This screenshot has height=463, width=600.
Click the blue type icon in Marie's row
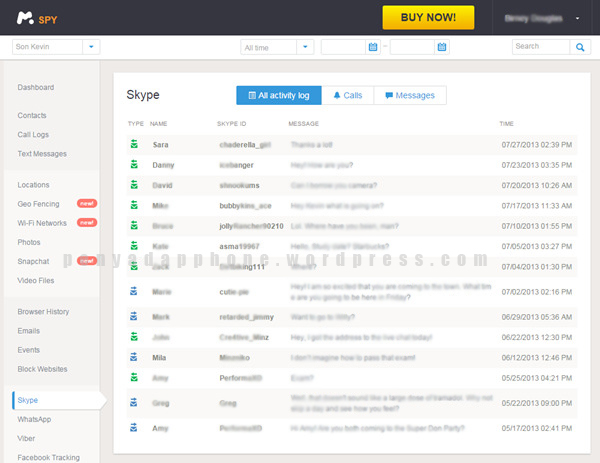133,292
